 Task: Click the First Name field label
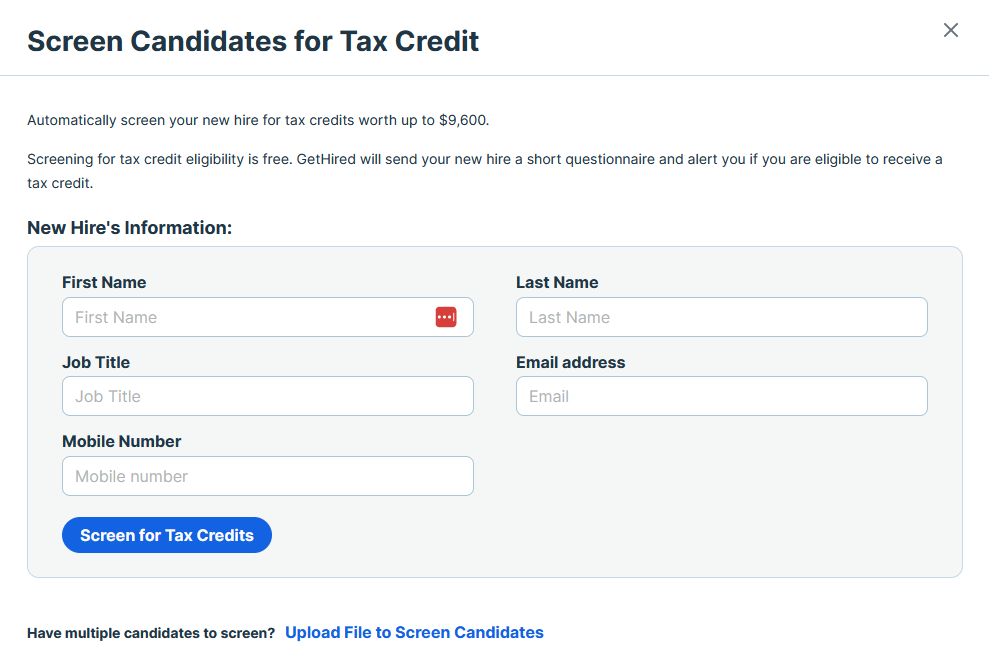(104, 282)
